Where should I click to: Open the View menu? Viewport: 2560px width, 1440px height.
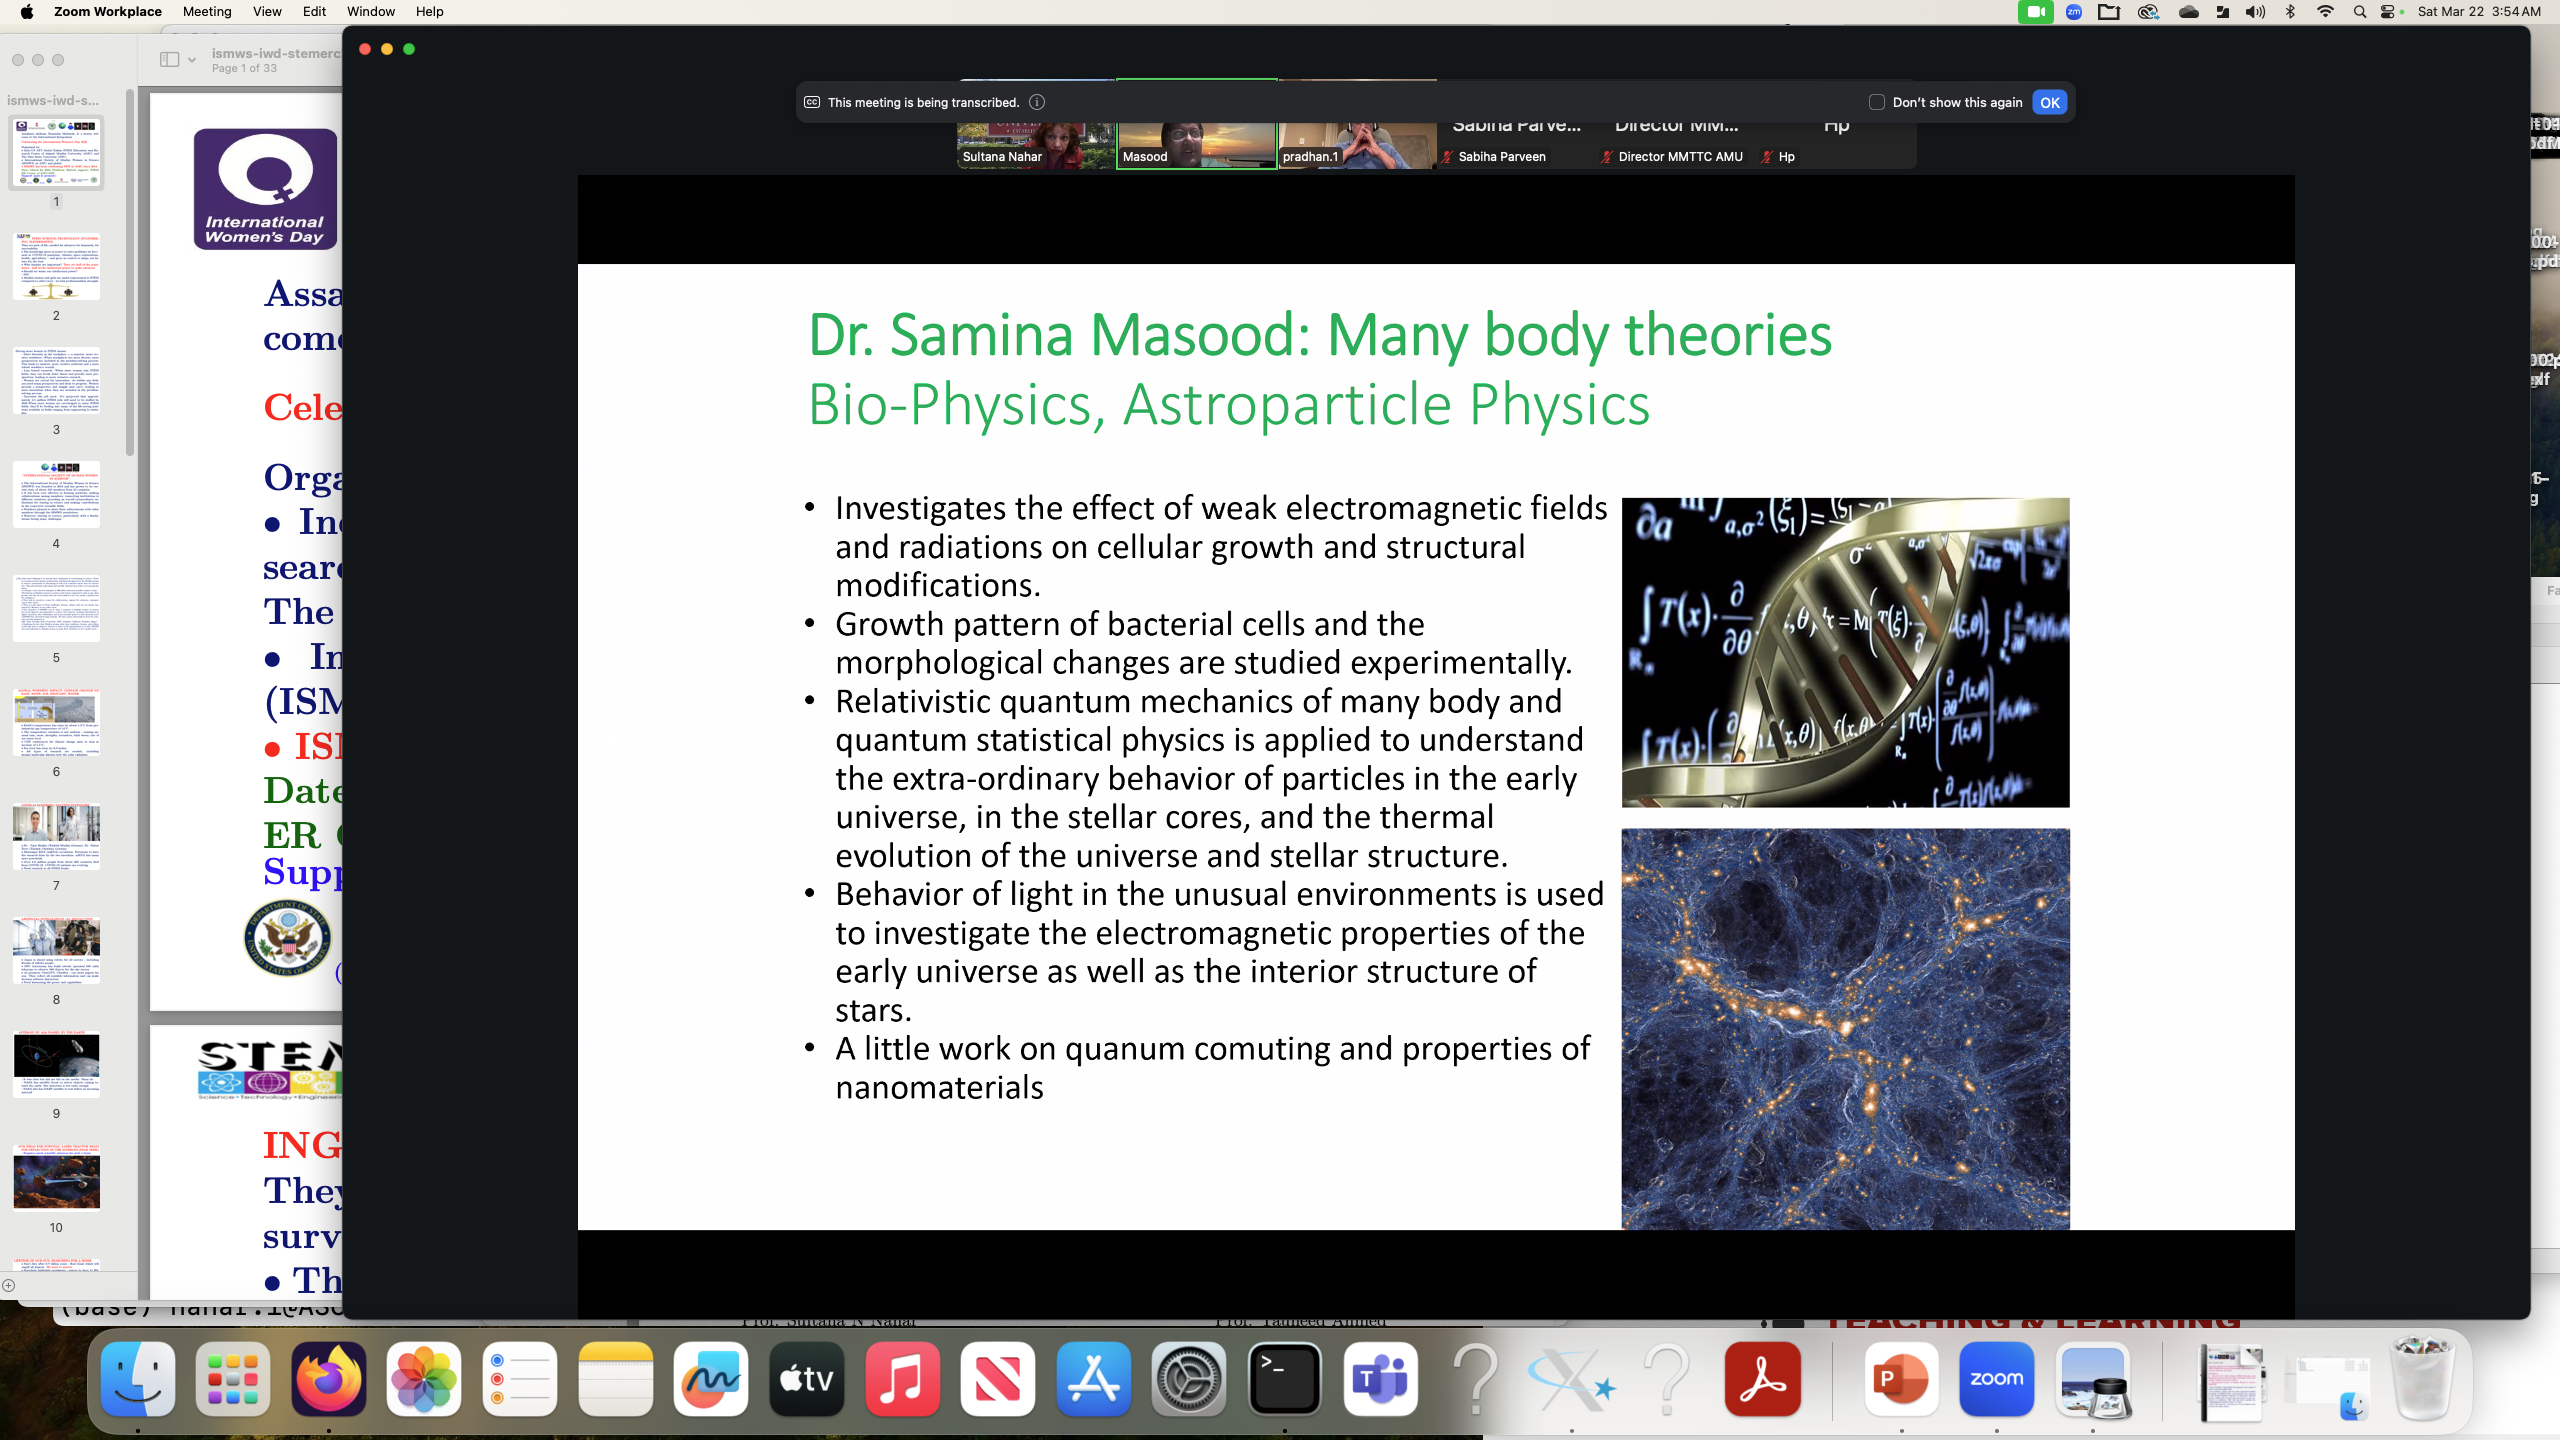(266, 12)
